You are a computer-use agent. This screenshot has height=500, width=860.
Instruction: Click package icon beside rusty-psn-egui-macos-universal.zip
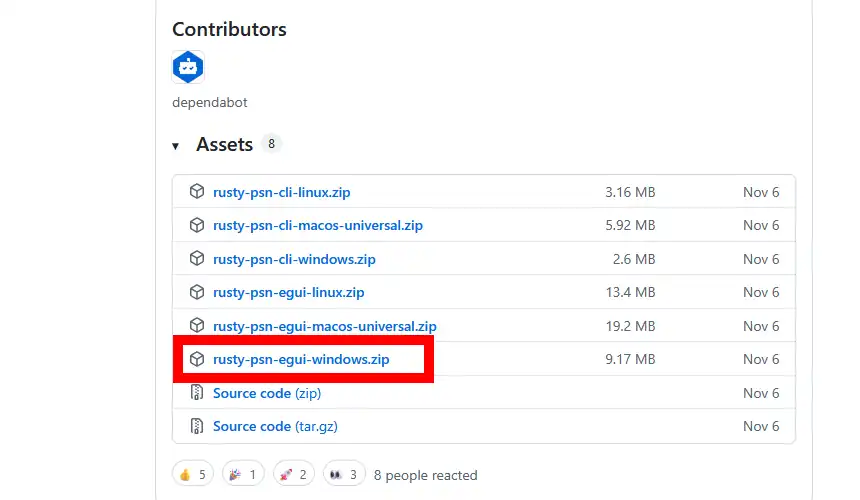point(197,326)
